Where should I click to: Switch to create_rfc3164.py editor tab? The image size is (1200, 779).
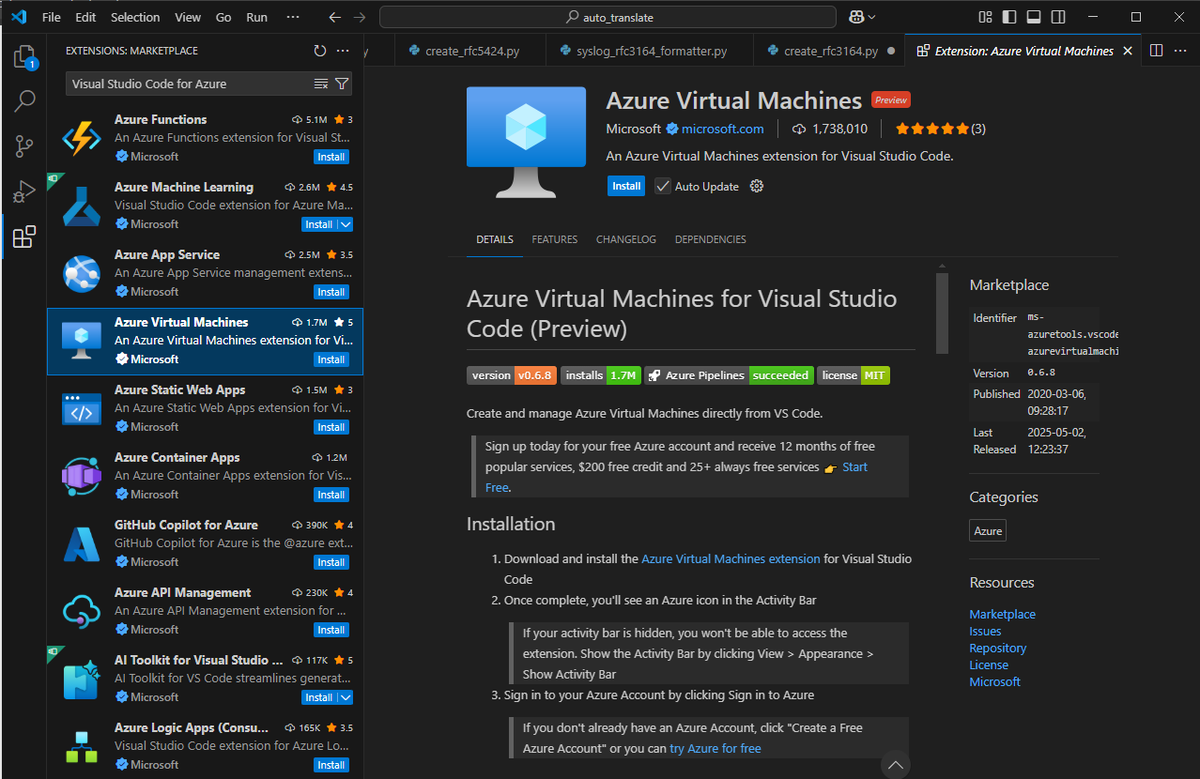829,51
